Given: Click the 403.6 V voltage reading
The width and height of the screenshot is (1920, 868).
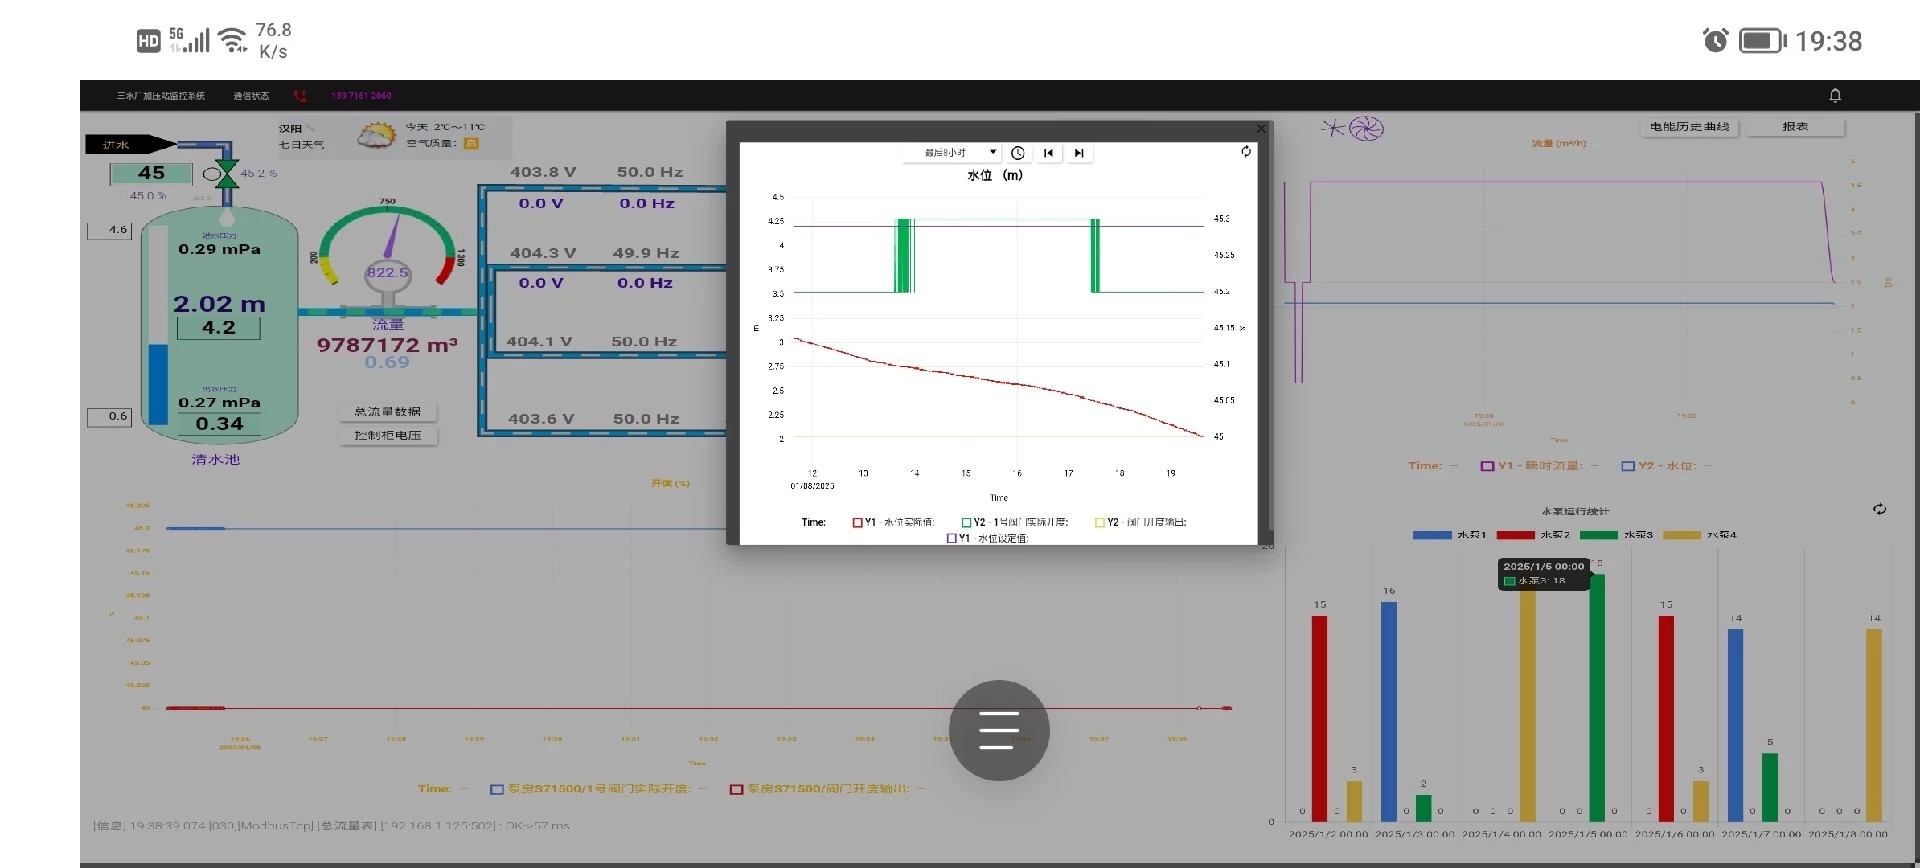Looking at the screenshot, I should (541, 419).
